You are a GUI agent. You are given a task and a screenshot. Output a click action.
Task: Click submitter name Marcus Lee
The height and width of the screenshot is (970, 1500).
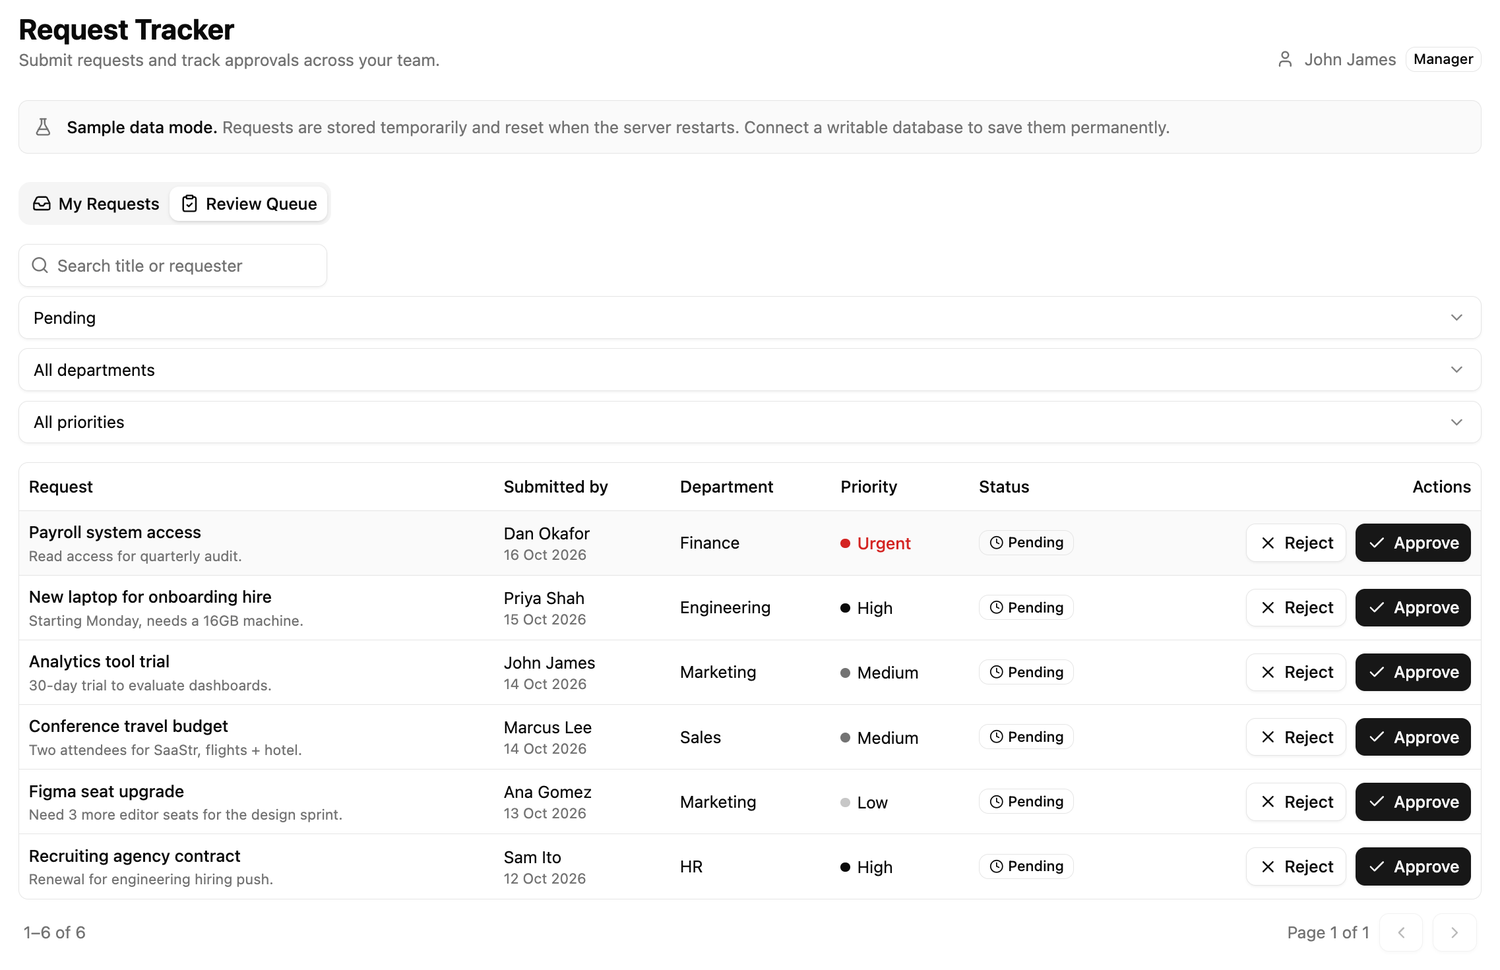(548, 728)
